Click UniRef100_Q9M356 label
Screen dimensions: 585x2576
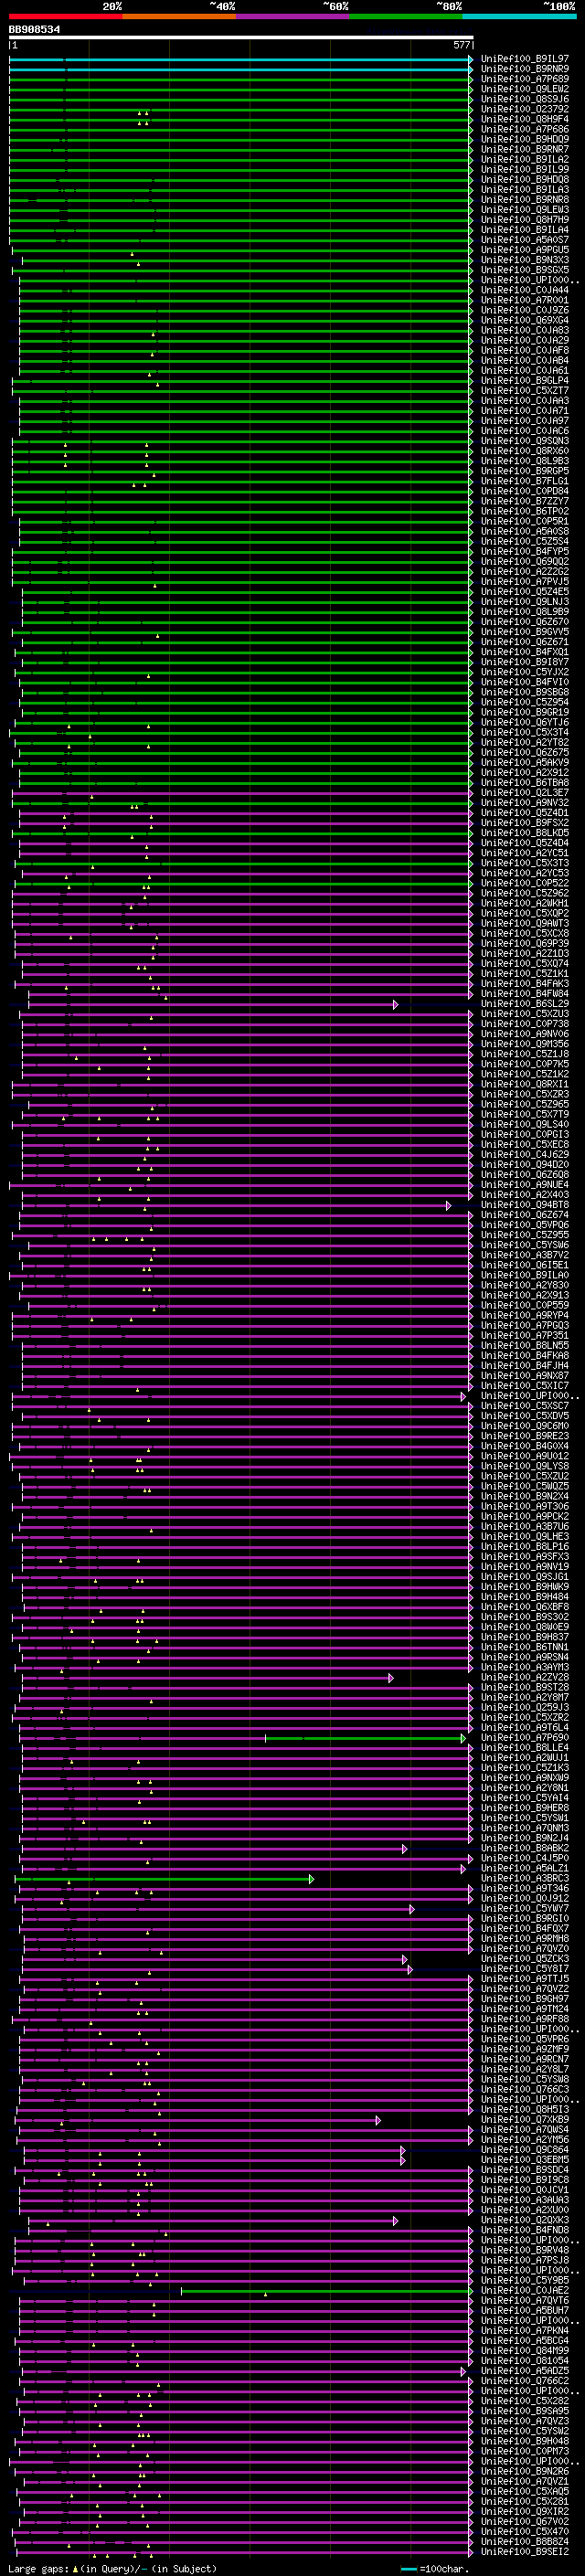(x=525, y=1044)
